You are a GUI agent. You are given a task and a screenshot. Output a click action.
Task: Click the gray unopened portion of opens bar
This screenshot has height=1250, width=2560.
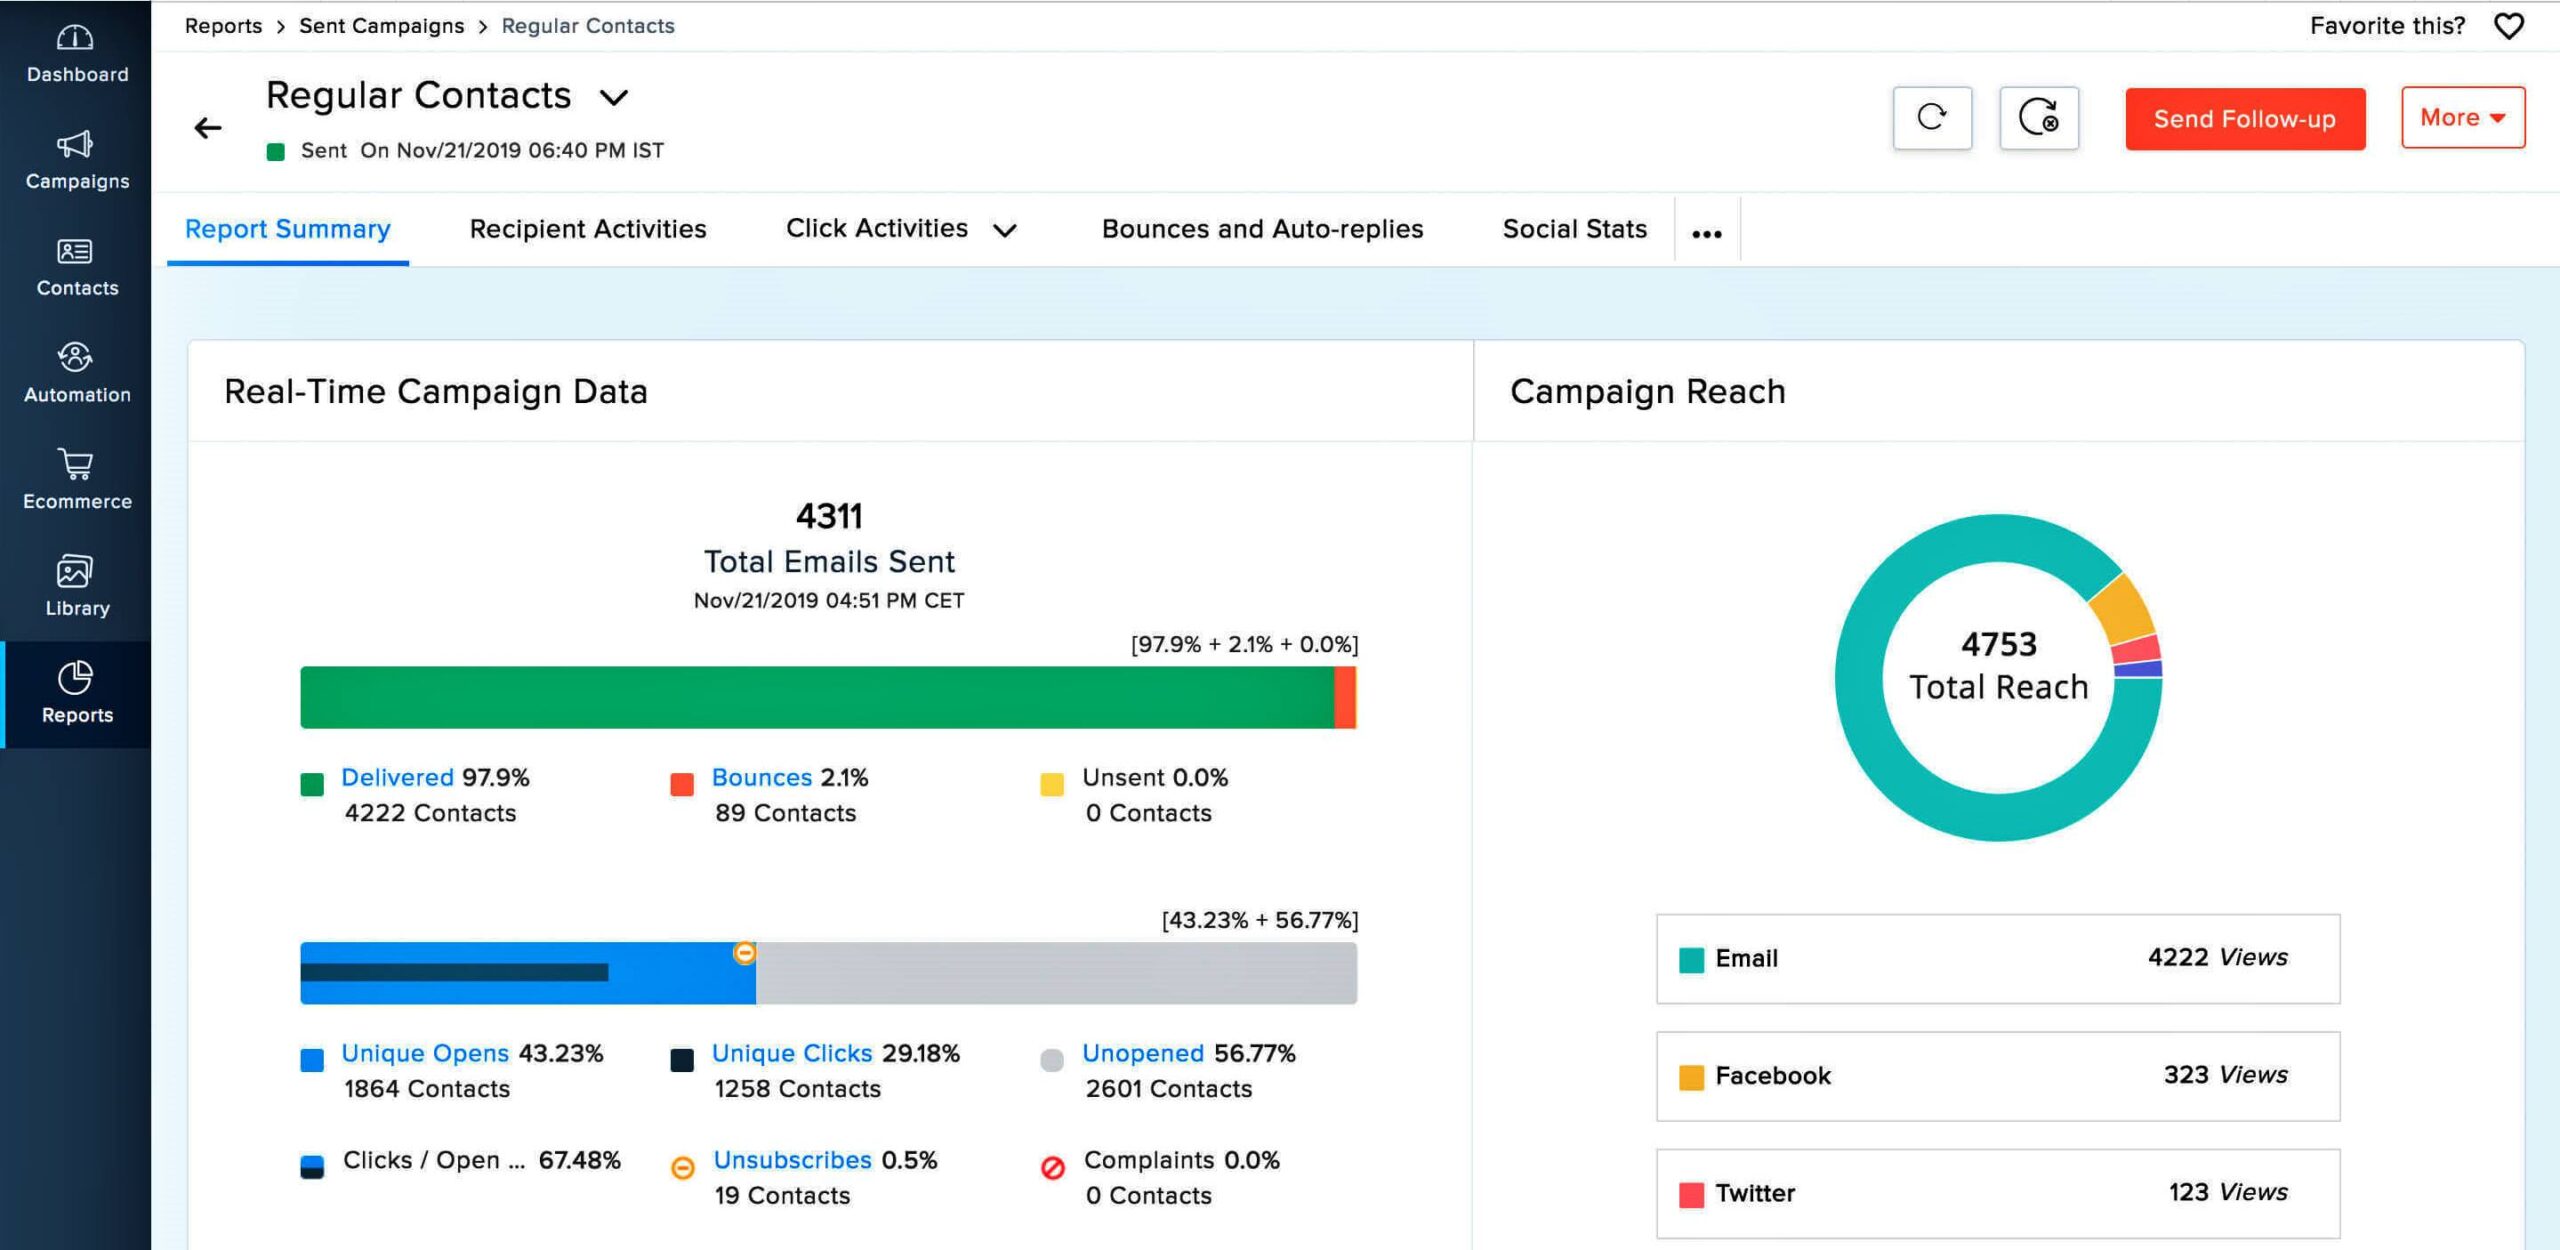point(1057,973)
